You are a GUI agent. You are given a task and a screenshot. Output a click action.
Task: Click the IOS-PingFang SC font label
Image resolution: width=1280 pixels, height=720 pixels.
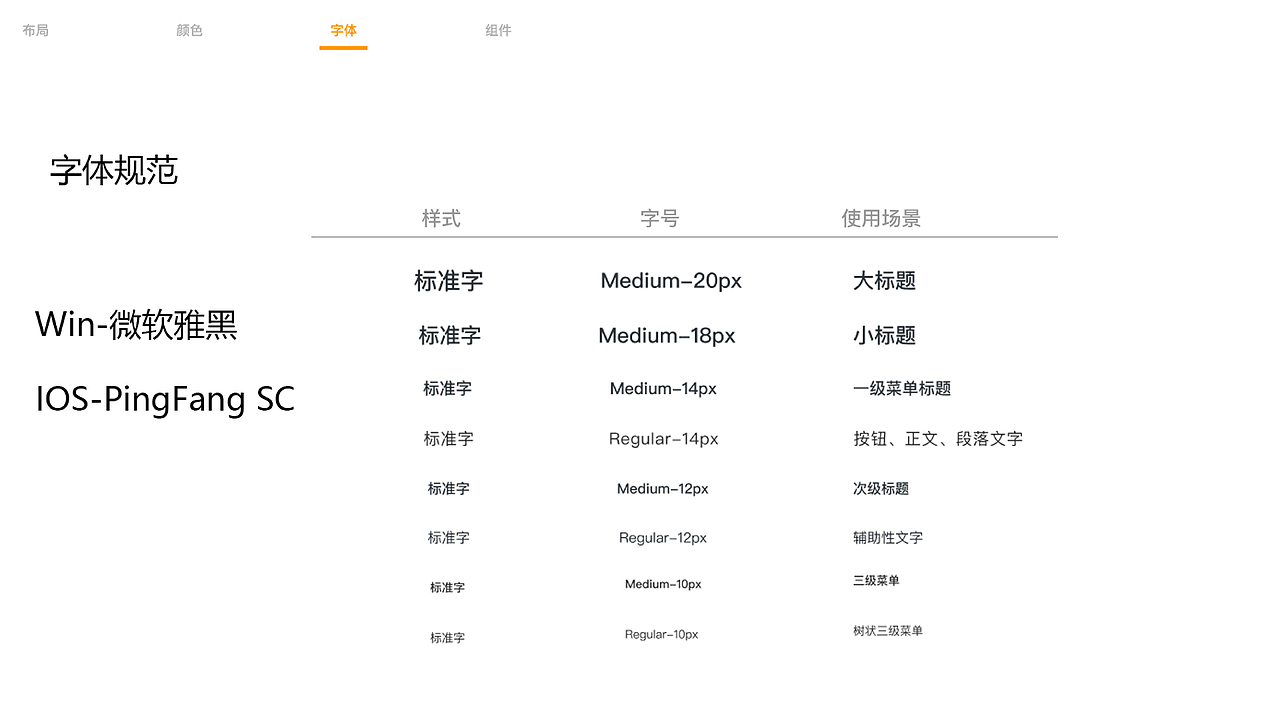pyautogui.click(x=165, y=399)
